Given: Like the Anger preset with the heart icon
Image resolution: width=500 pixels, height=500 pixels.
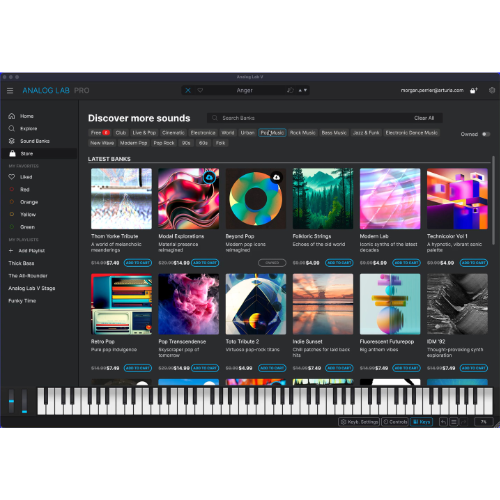Looking at the screenshot, I should tap(200, 90).
